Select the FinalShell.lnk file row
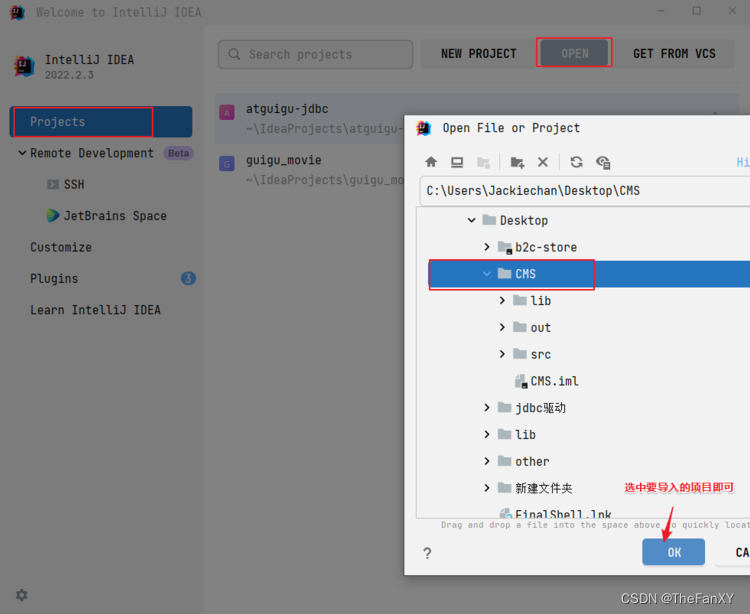Image resolution: width=750 pixels, height=614 pixels. 583,512
